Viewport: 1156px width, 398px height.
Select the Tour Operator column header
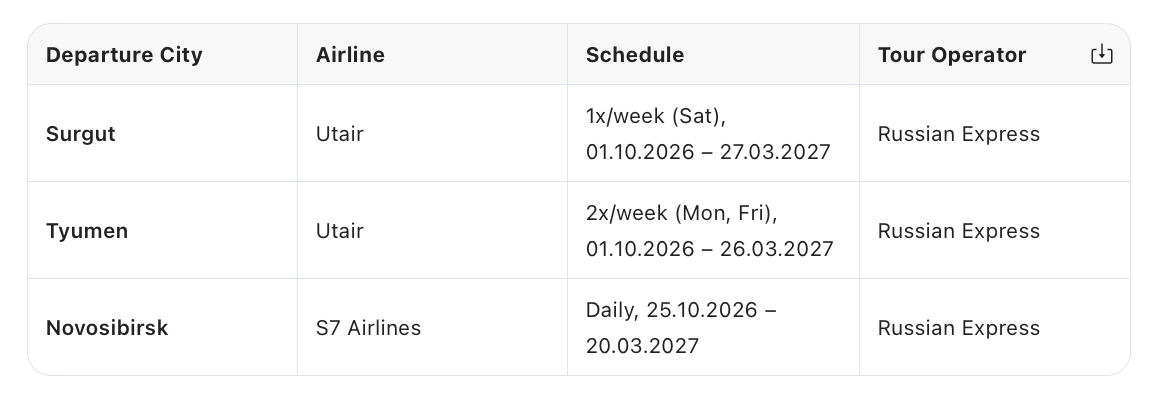(x=952, y=55)
